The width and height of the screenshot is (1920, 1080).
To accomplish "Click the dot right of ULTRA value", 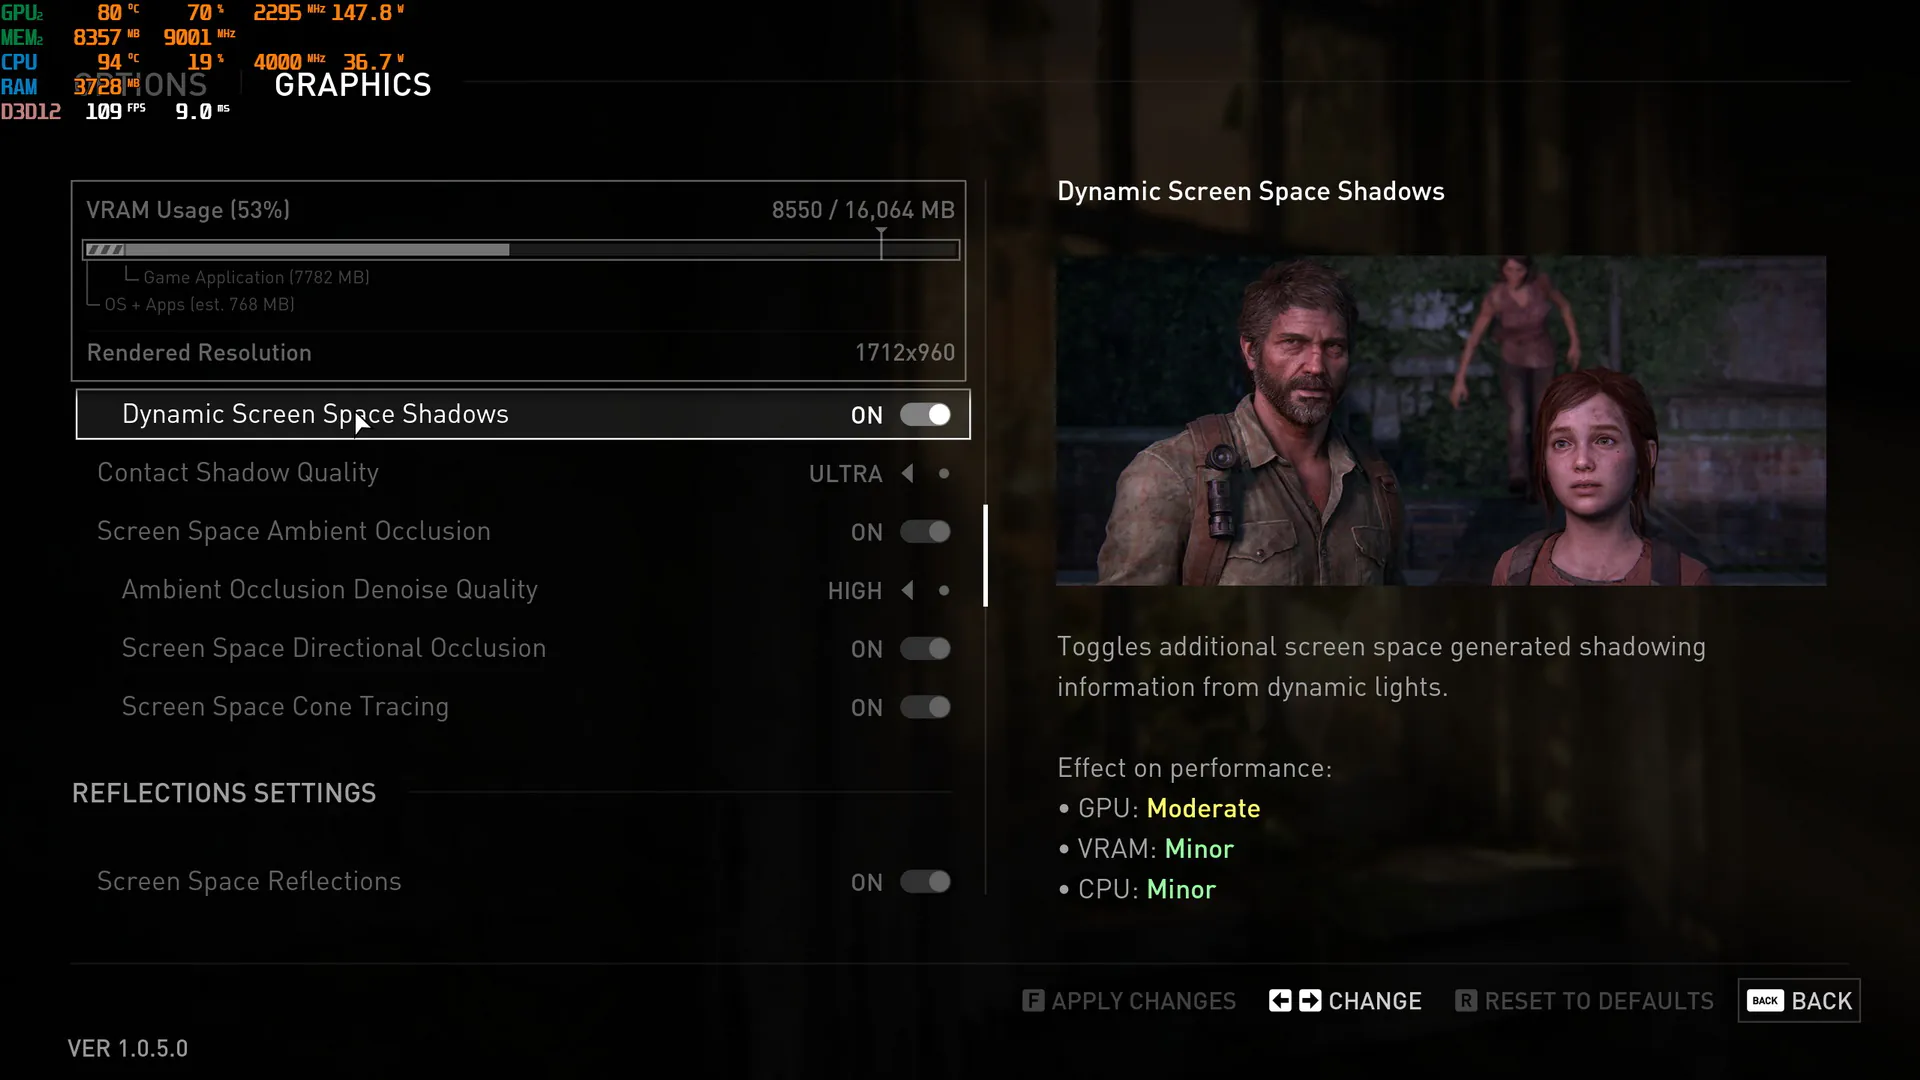I will [x=944, y=473].
